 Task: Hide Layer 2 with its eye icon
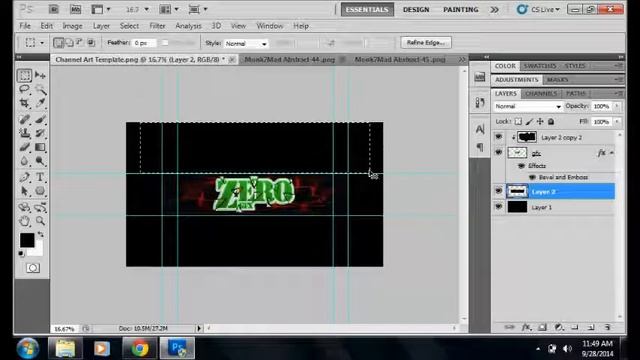tap(498, 191)
